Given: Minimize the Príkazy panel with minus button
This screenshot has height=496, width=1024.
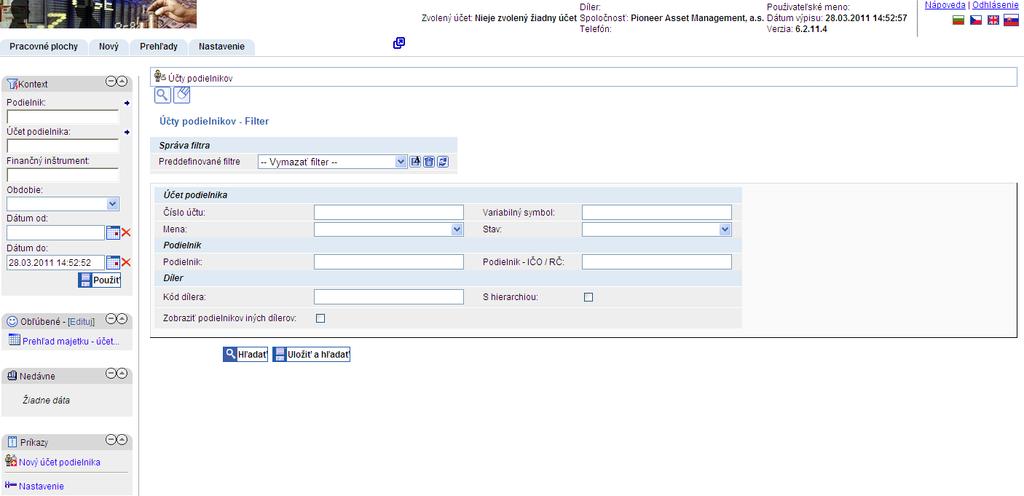Looking at the screenshot, I should pyautogui.click(x=111, y=440).
